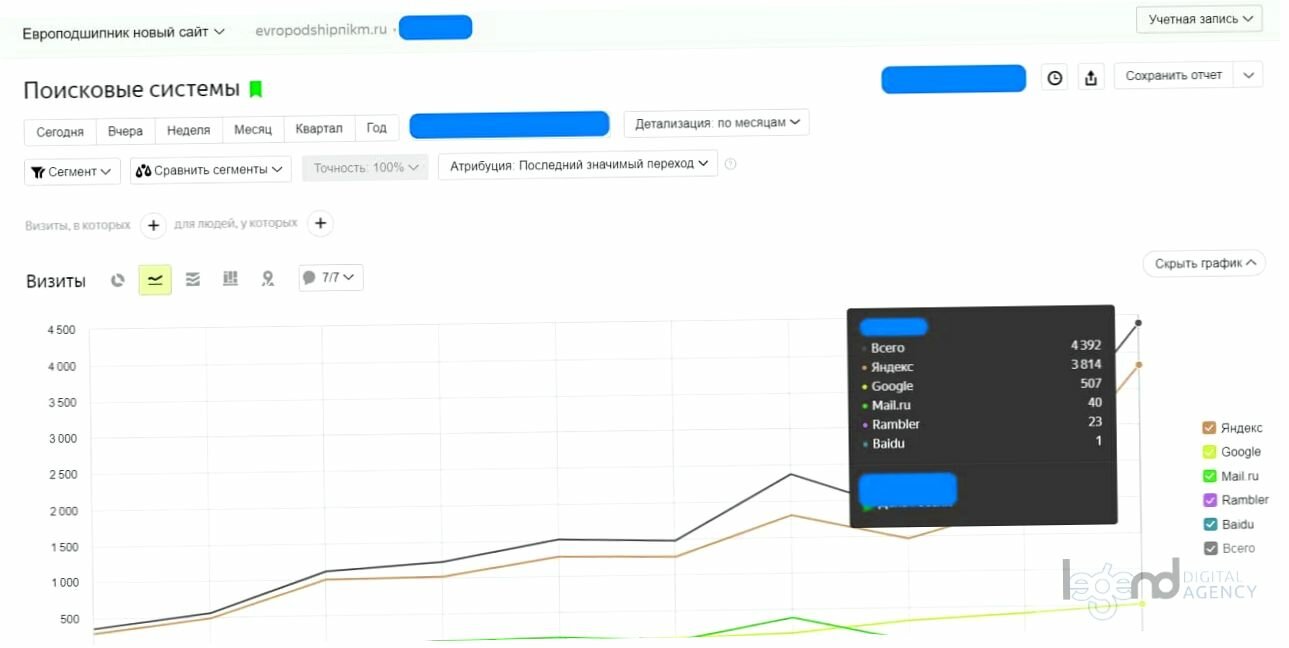
Task: Open the Атрибуция dropdown
Action: [578, 164]
